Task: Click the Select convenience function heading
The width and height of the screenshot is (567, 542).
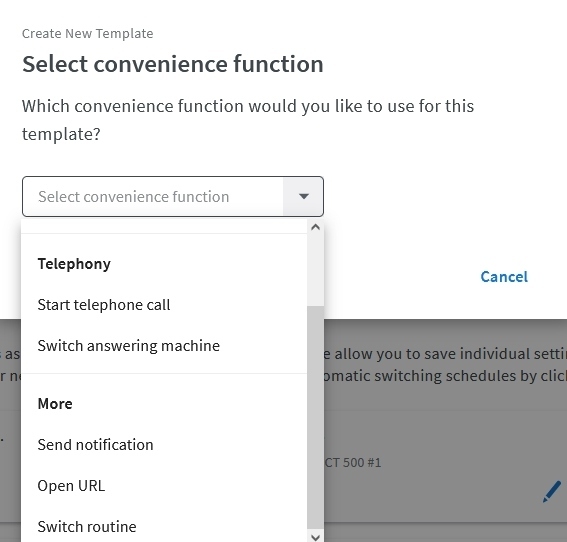Action: tap(173, 64)
